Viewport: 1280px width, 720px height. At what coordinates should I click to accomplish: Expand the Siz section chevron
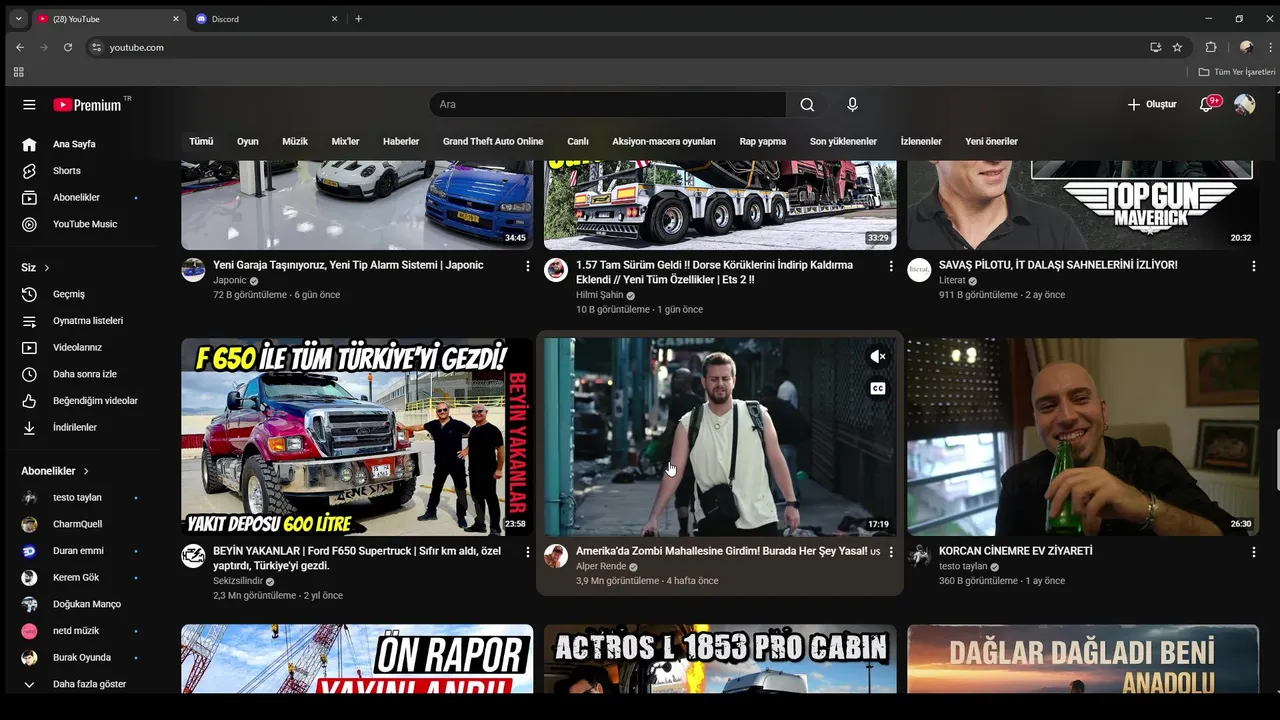(46, 268)
